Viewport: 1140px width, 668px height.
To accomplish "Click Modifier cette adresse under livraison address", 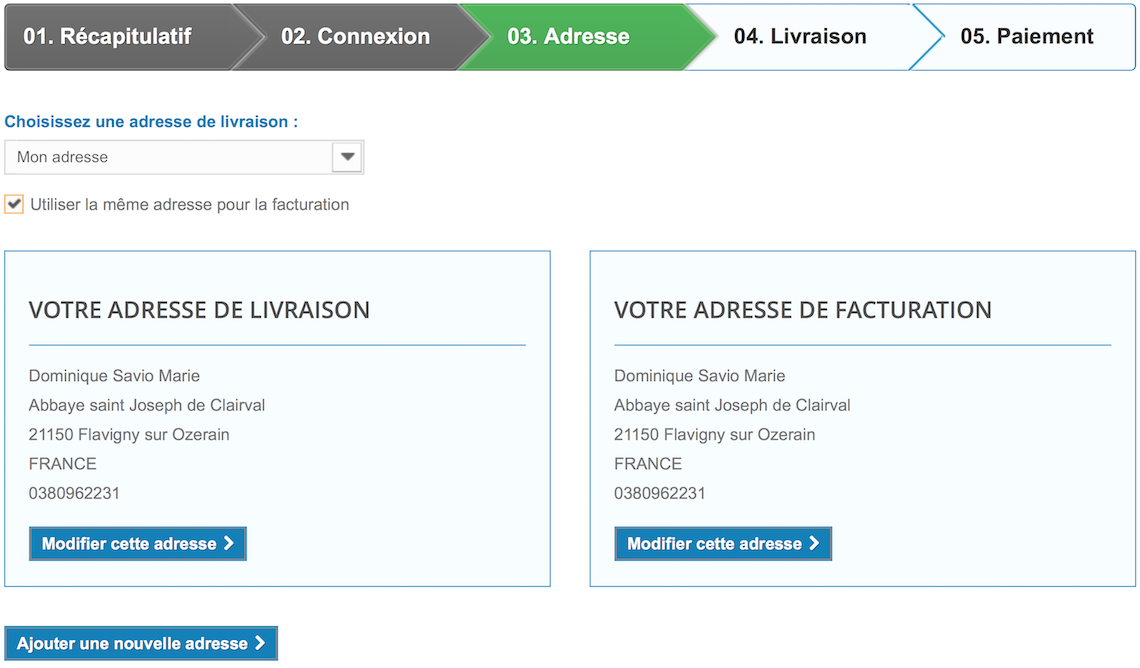I will click(137, 543).
